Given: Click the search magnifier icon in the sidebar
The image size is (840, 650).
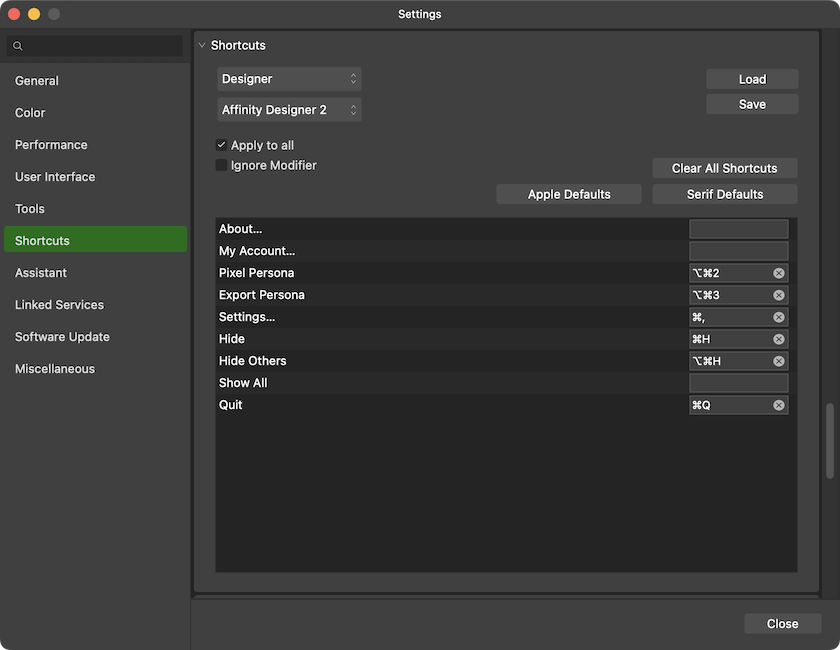Looking at the screenshot, I should (x=17, y=46).
